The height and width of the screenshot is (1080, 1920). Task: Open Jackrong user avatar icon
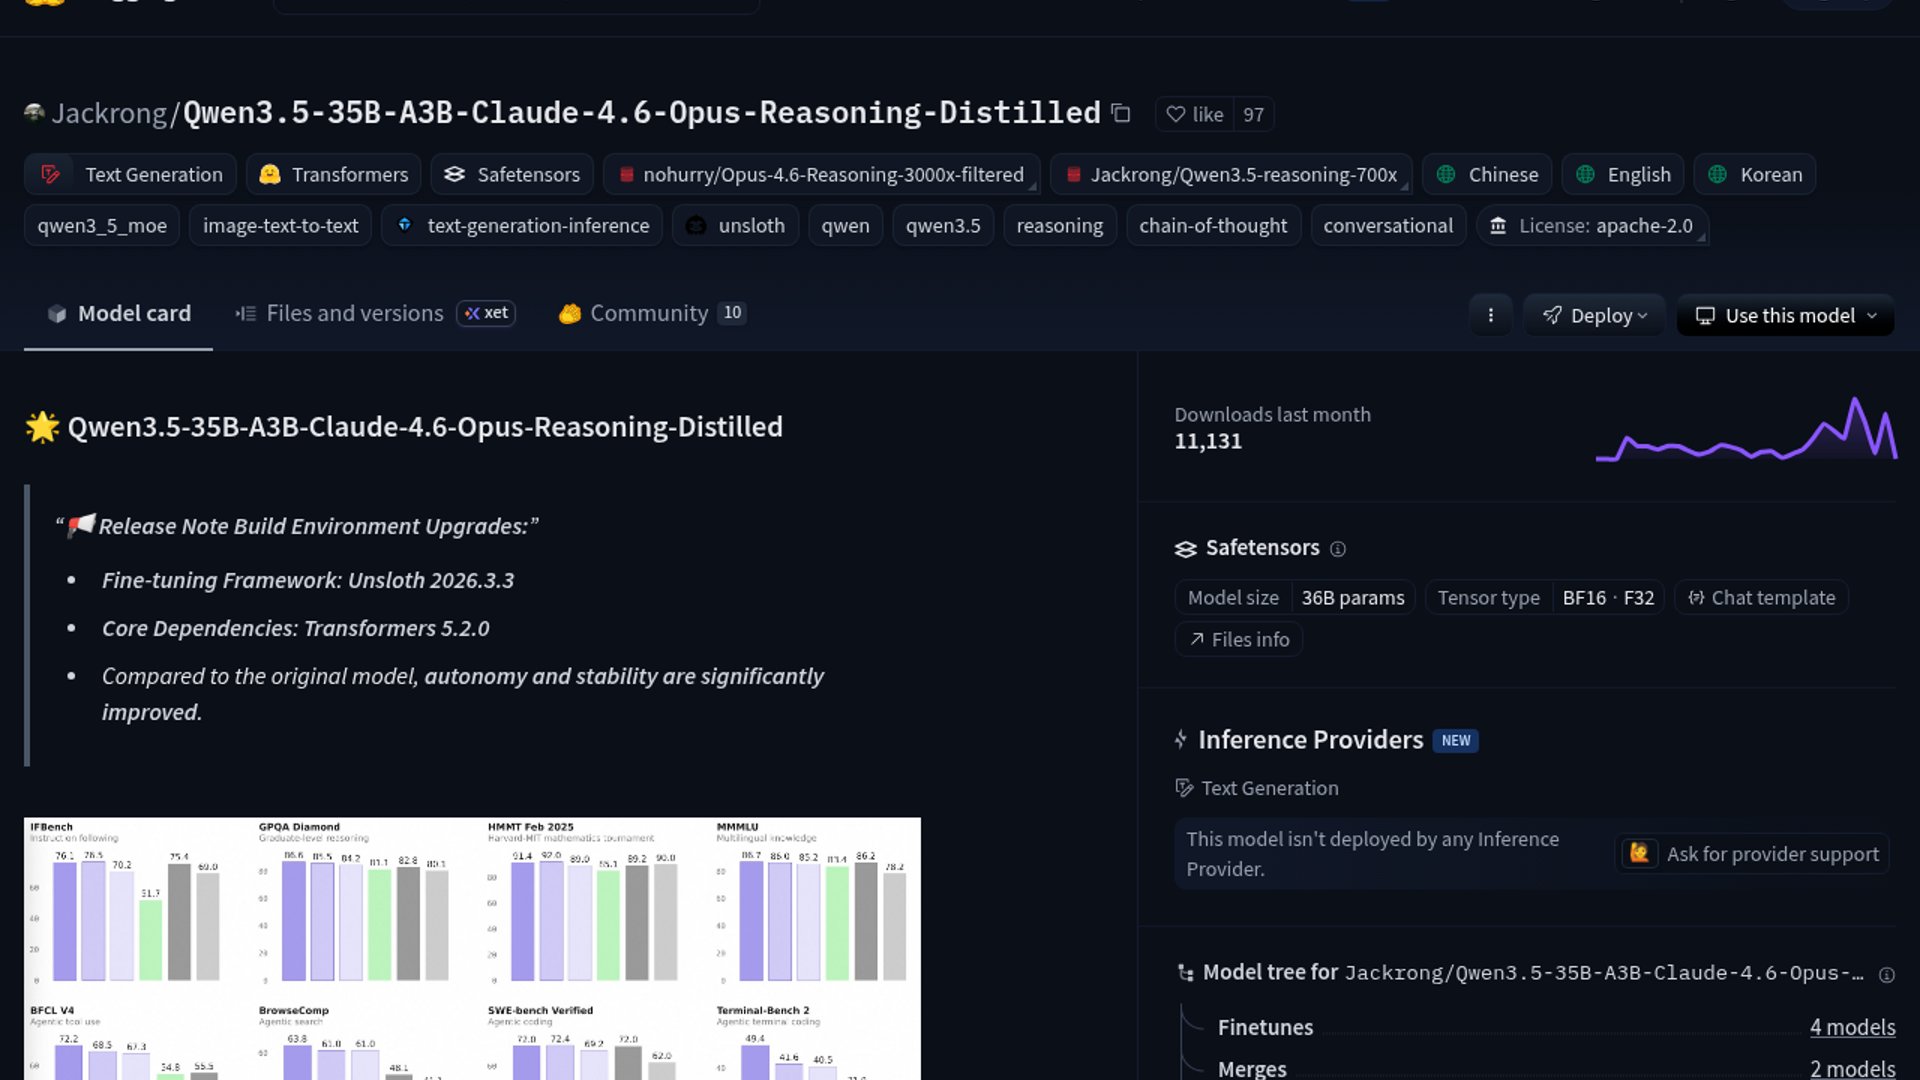[x=34, y=113]
